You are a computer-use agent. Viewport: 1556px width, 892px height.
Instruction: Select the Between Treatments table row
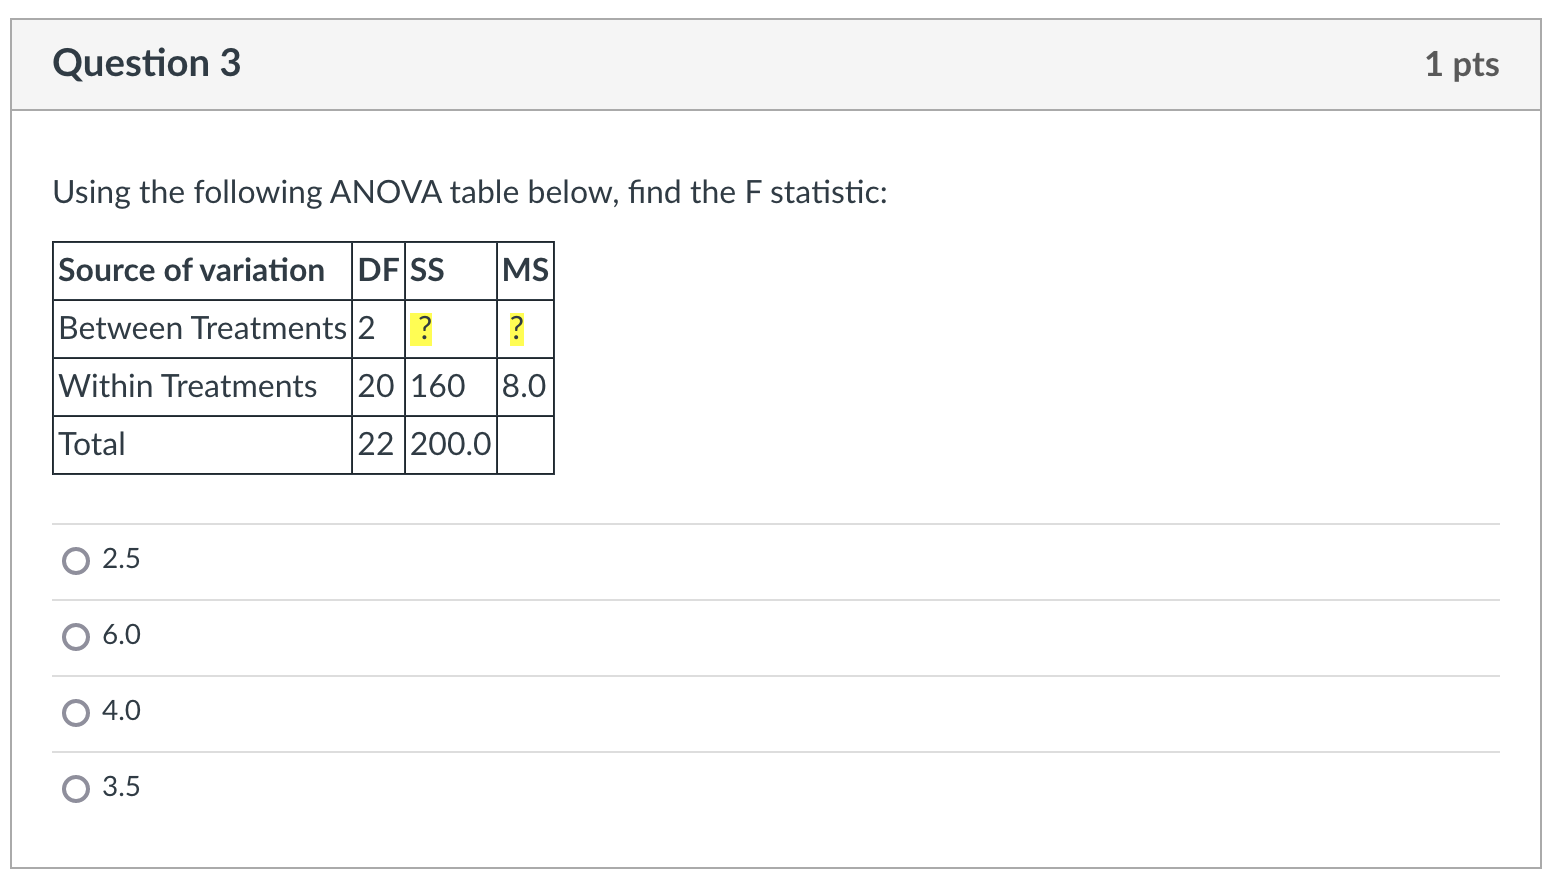coord(201,328)
